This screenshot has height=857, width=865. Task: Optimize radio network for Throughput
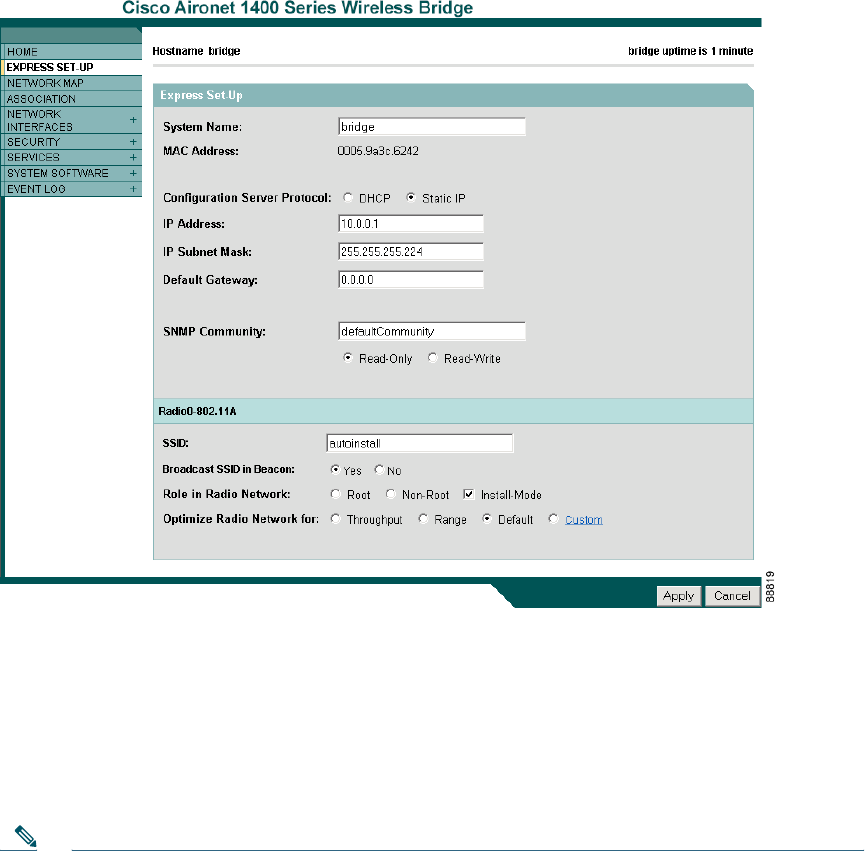click(335, 519)
